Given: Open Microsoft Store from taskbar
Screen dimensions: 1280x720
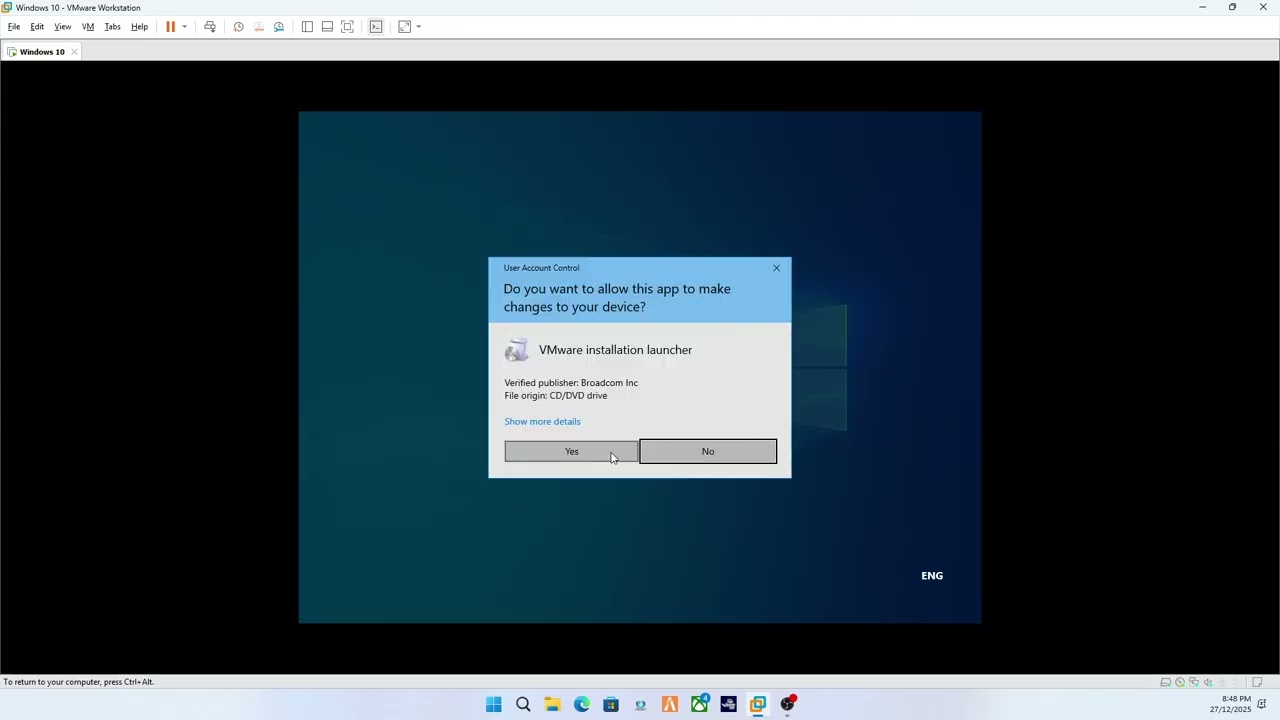Looking at the screenshot, I should click(611, 705).
